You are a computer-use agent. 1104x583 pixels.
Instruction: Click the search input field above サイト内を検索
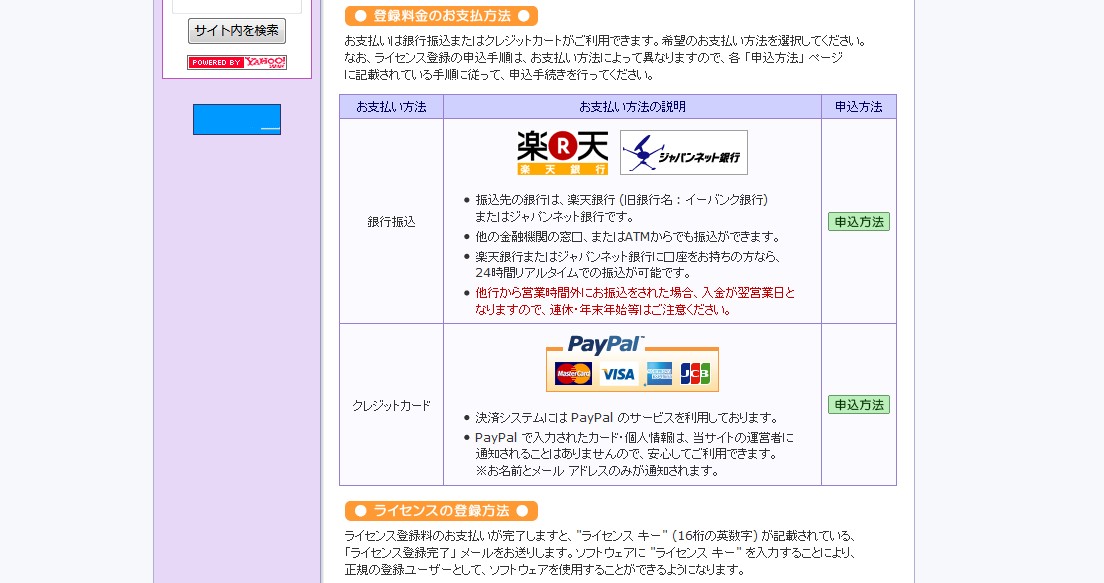(237, 6)
